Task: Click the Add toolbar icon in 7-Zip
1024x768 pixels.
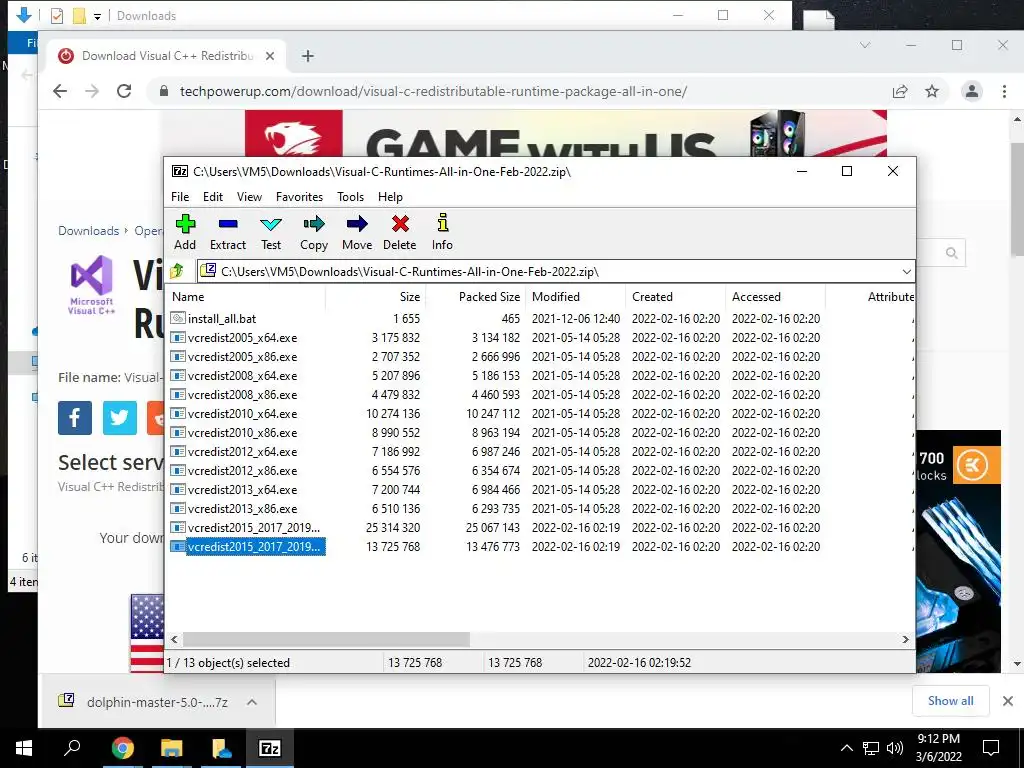Action: click(185, 232)
